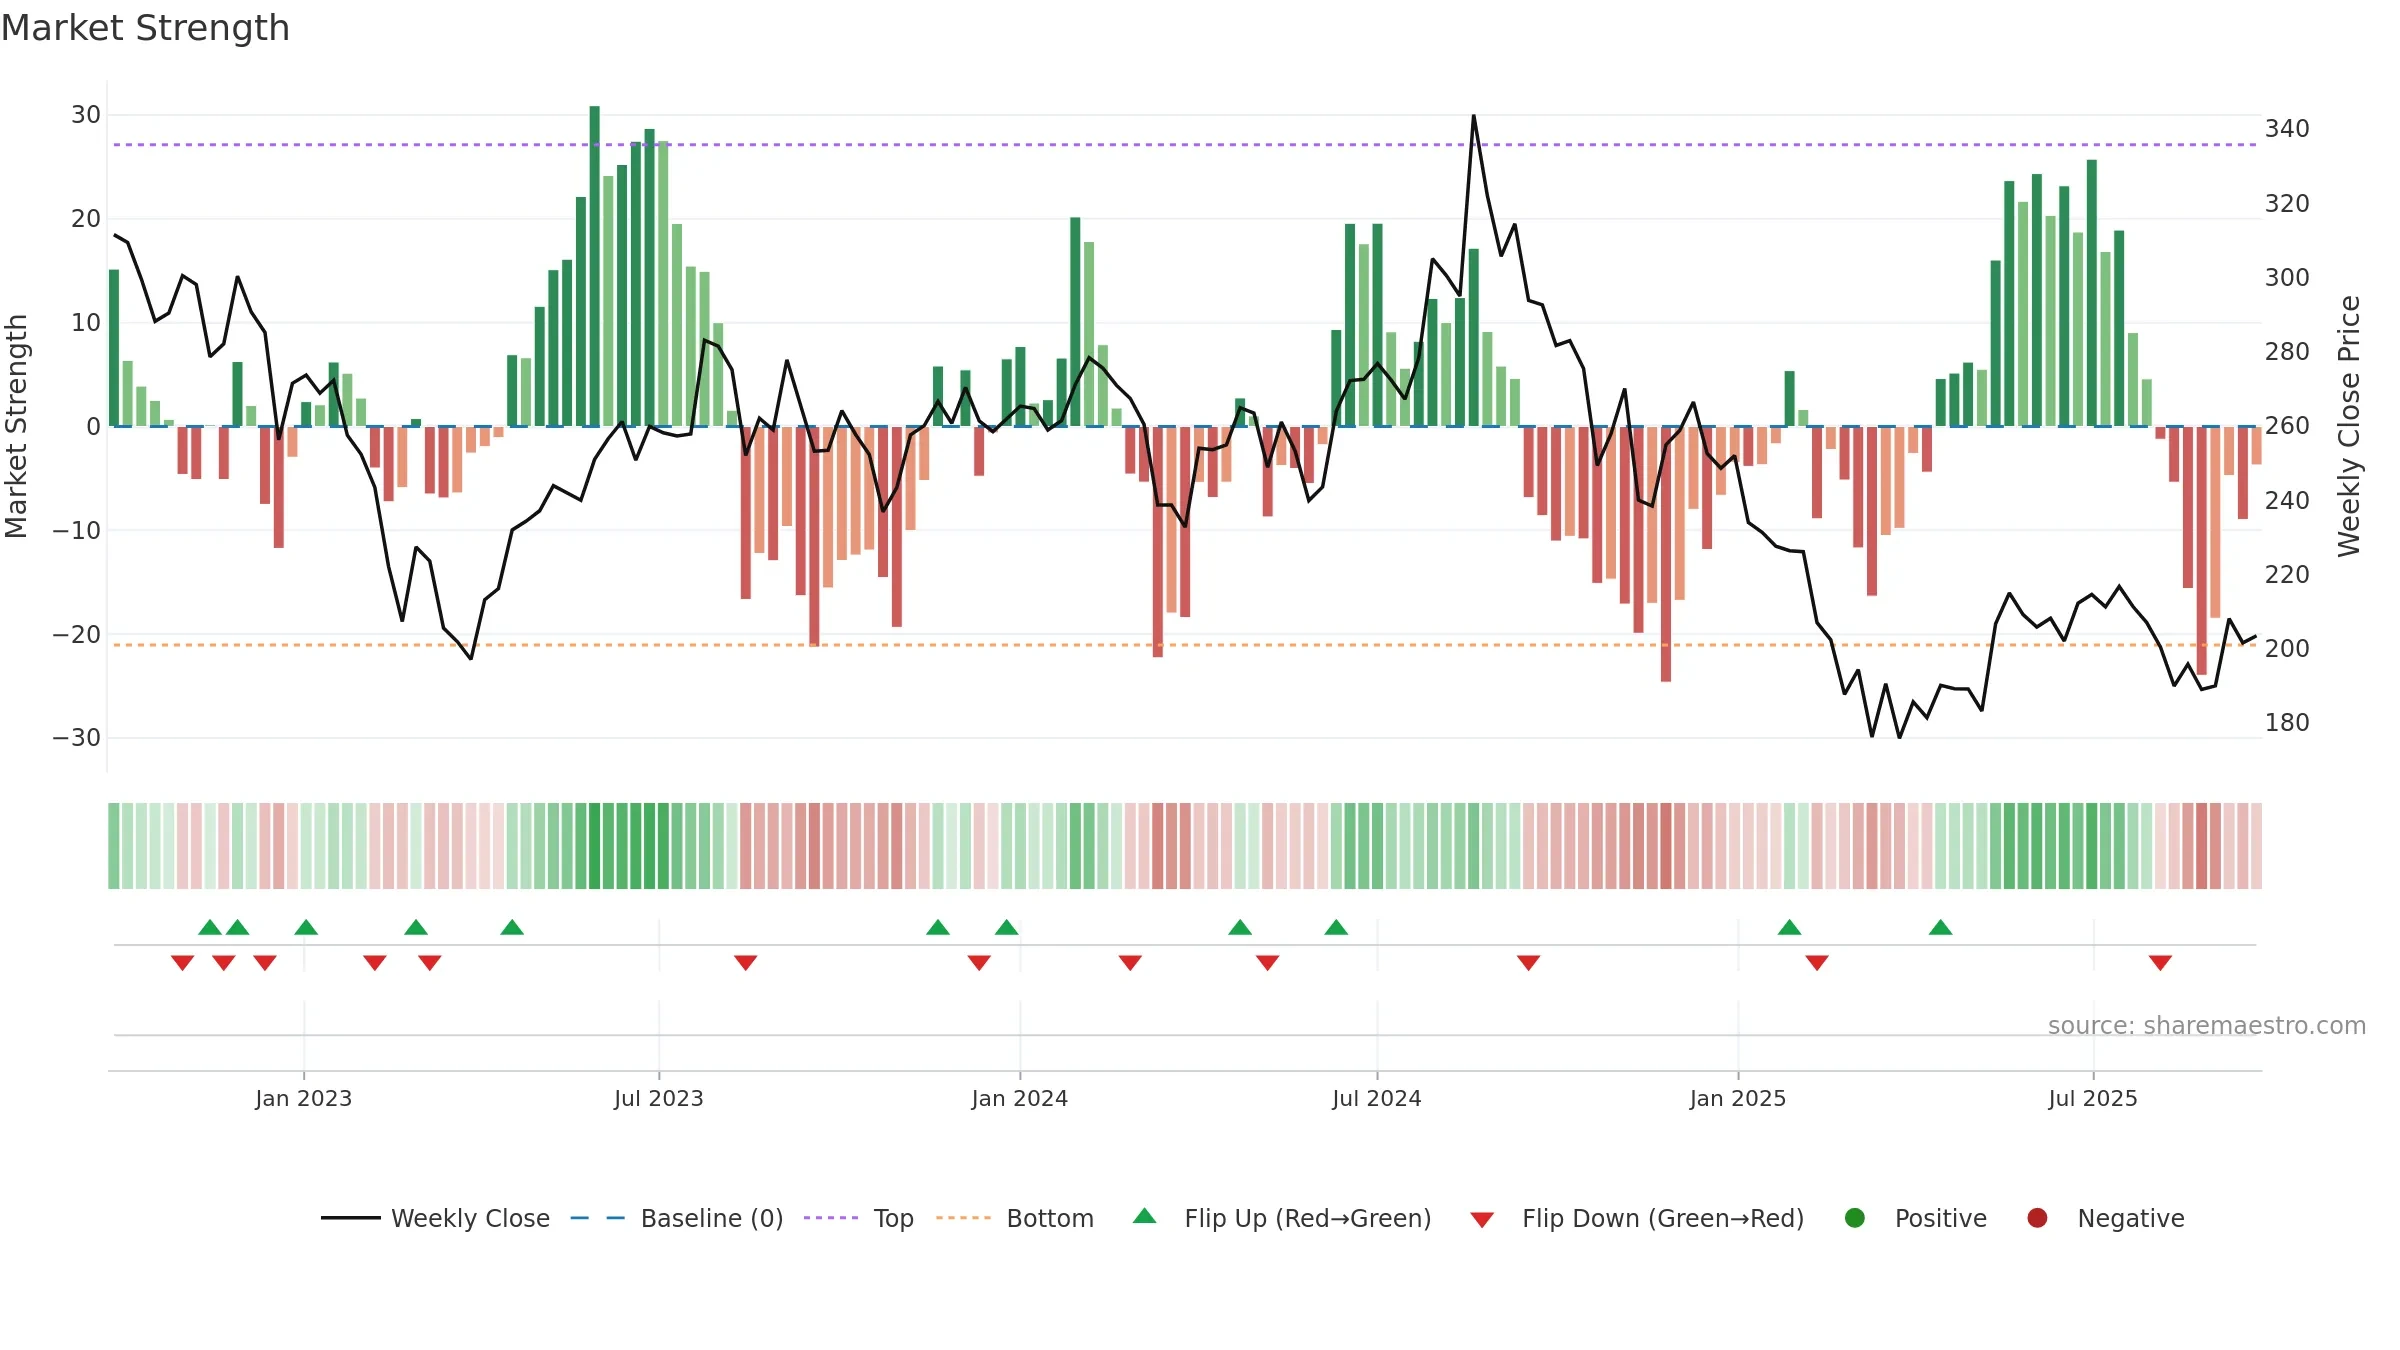Click the green Flip Up triangle in legend
This screenshot has width=2400, height=1350.
[x=1145, y=1216]
